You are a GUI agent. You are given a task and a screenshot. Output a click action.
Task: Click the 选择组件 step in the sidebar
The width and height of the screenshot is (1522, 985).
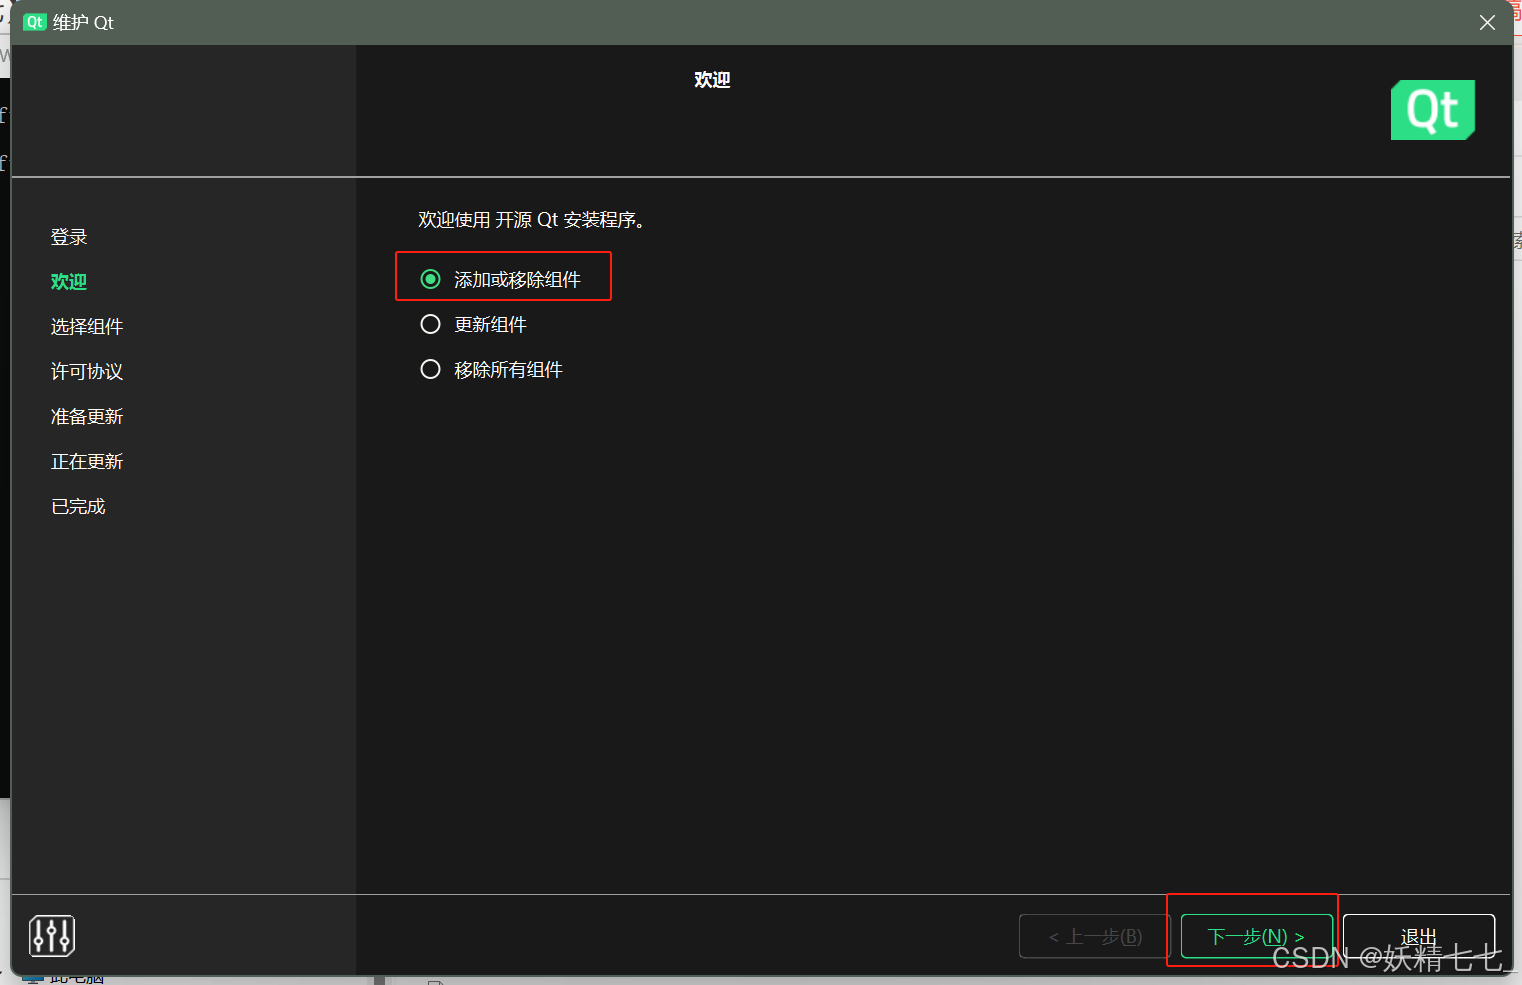87,327
